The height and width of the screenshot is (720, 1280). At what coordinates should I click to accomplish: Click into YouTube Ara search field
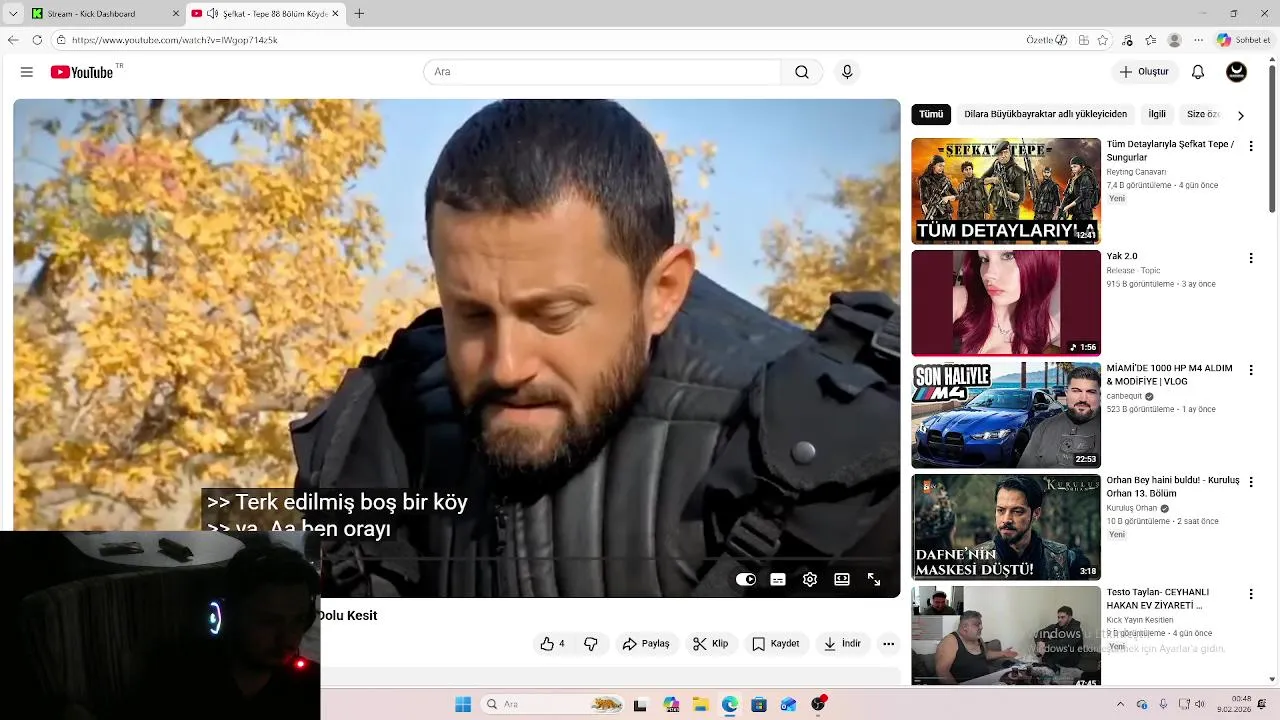pyautogui.click(x=602, y=72)
